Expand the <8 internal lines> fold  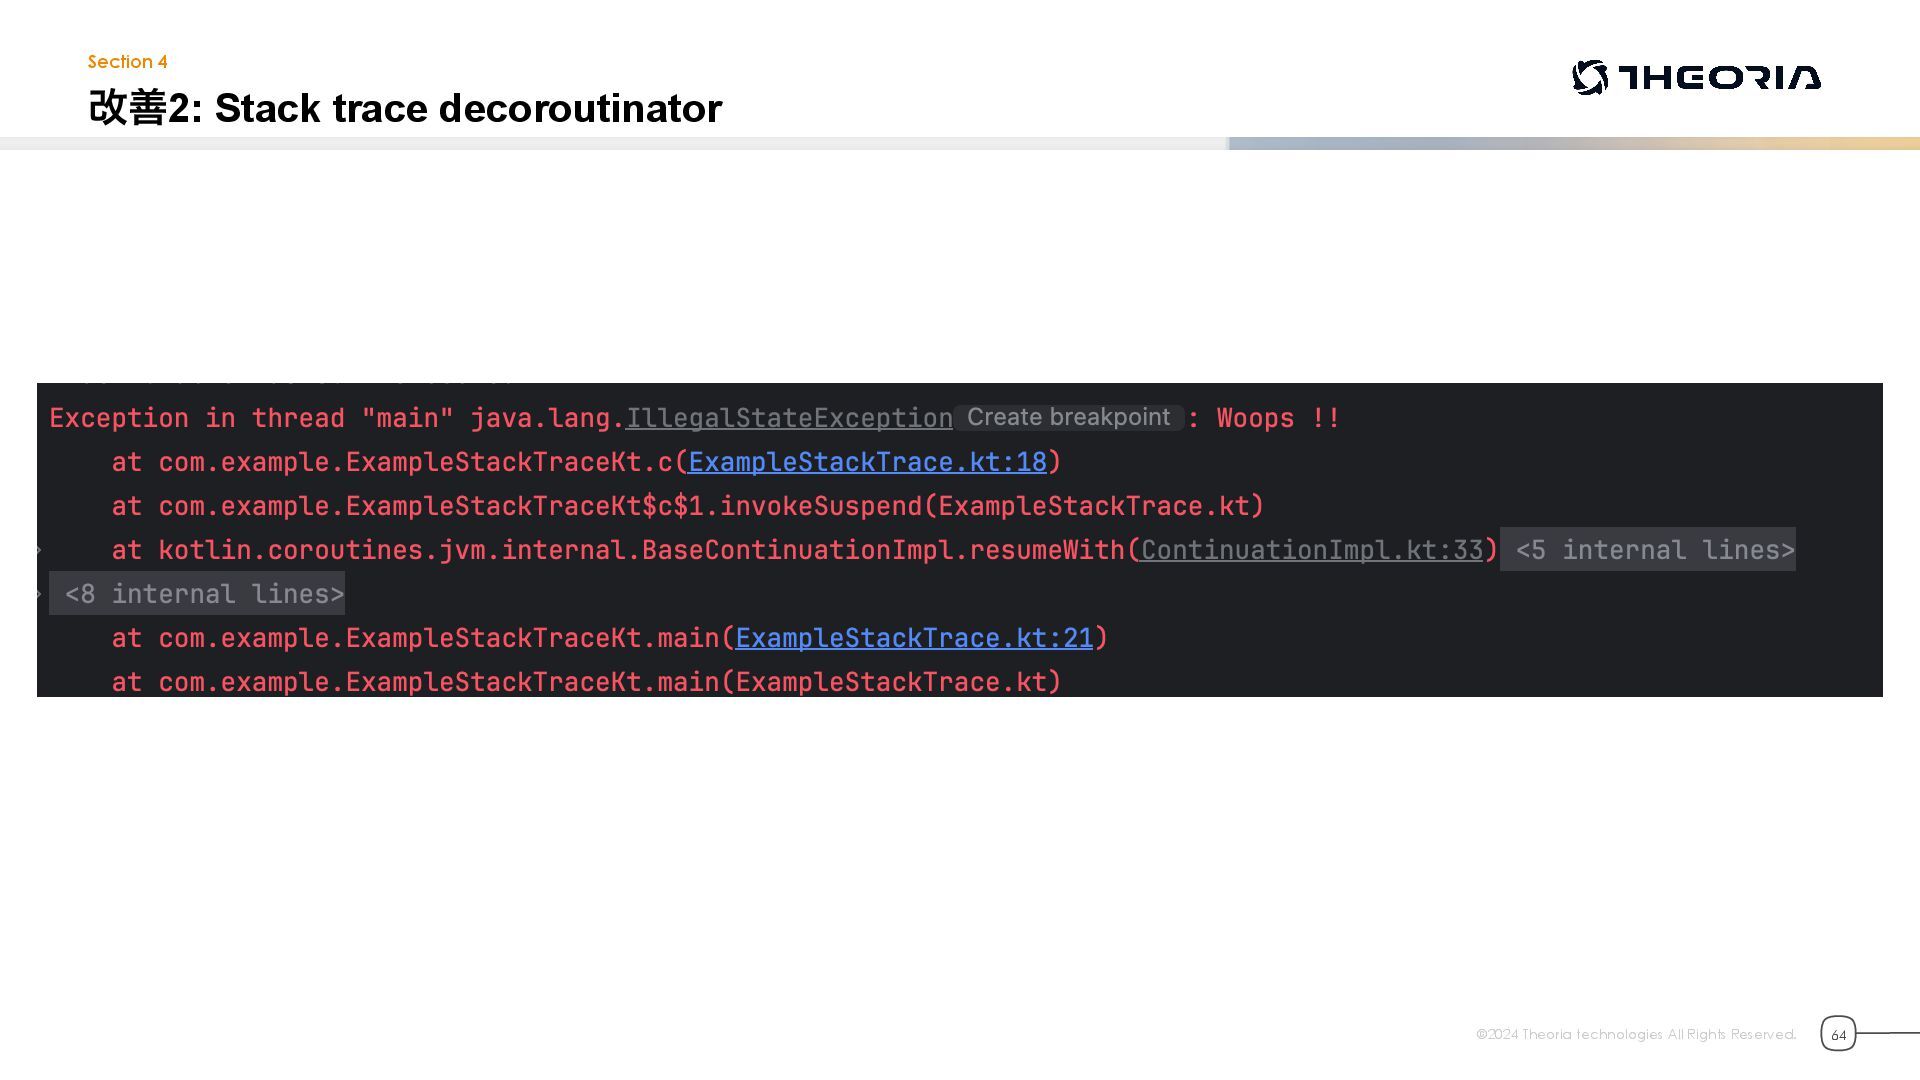click(204, 594)
